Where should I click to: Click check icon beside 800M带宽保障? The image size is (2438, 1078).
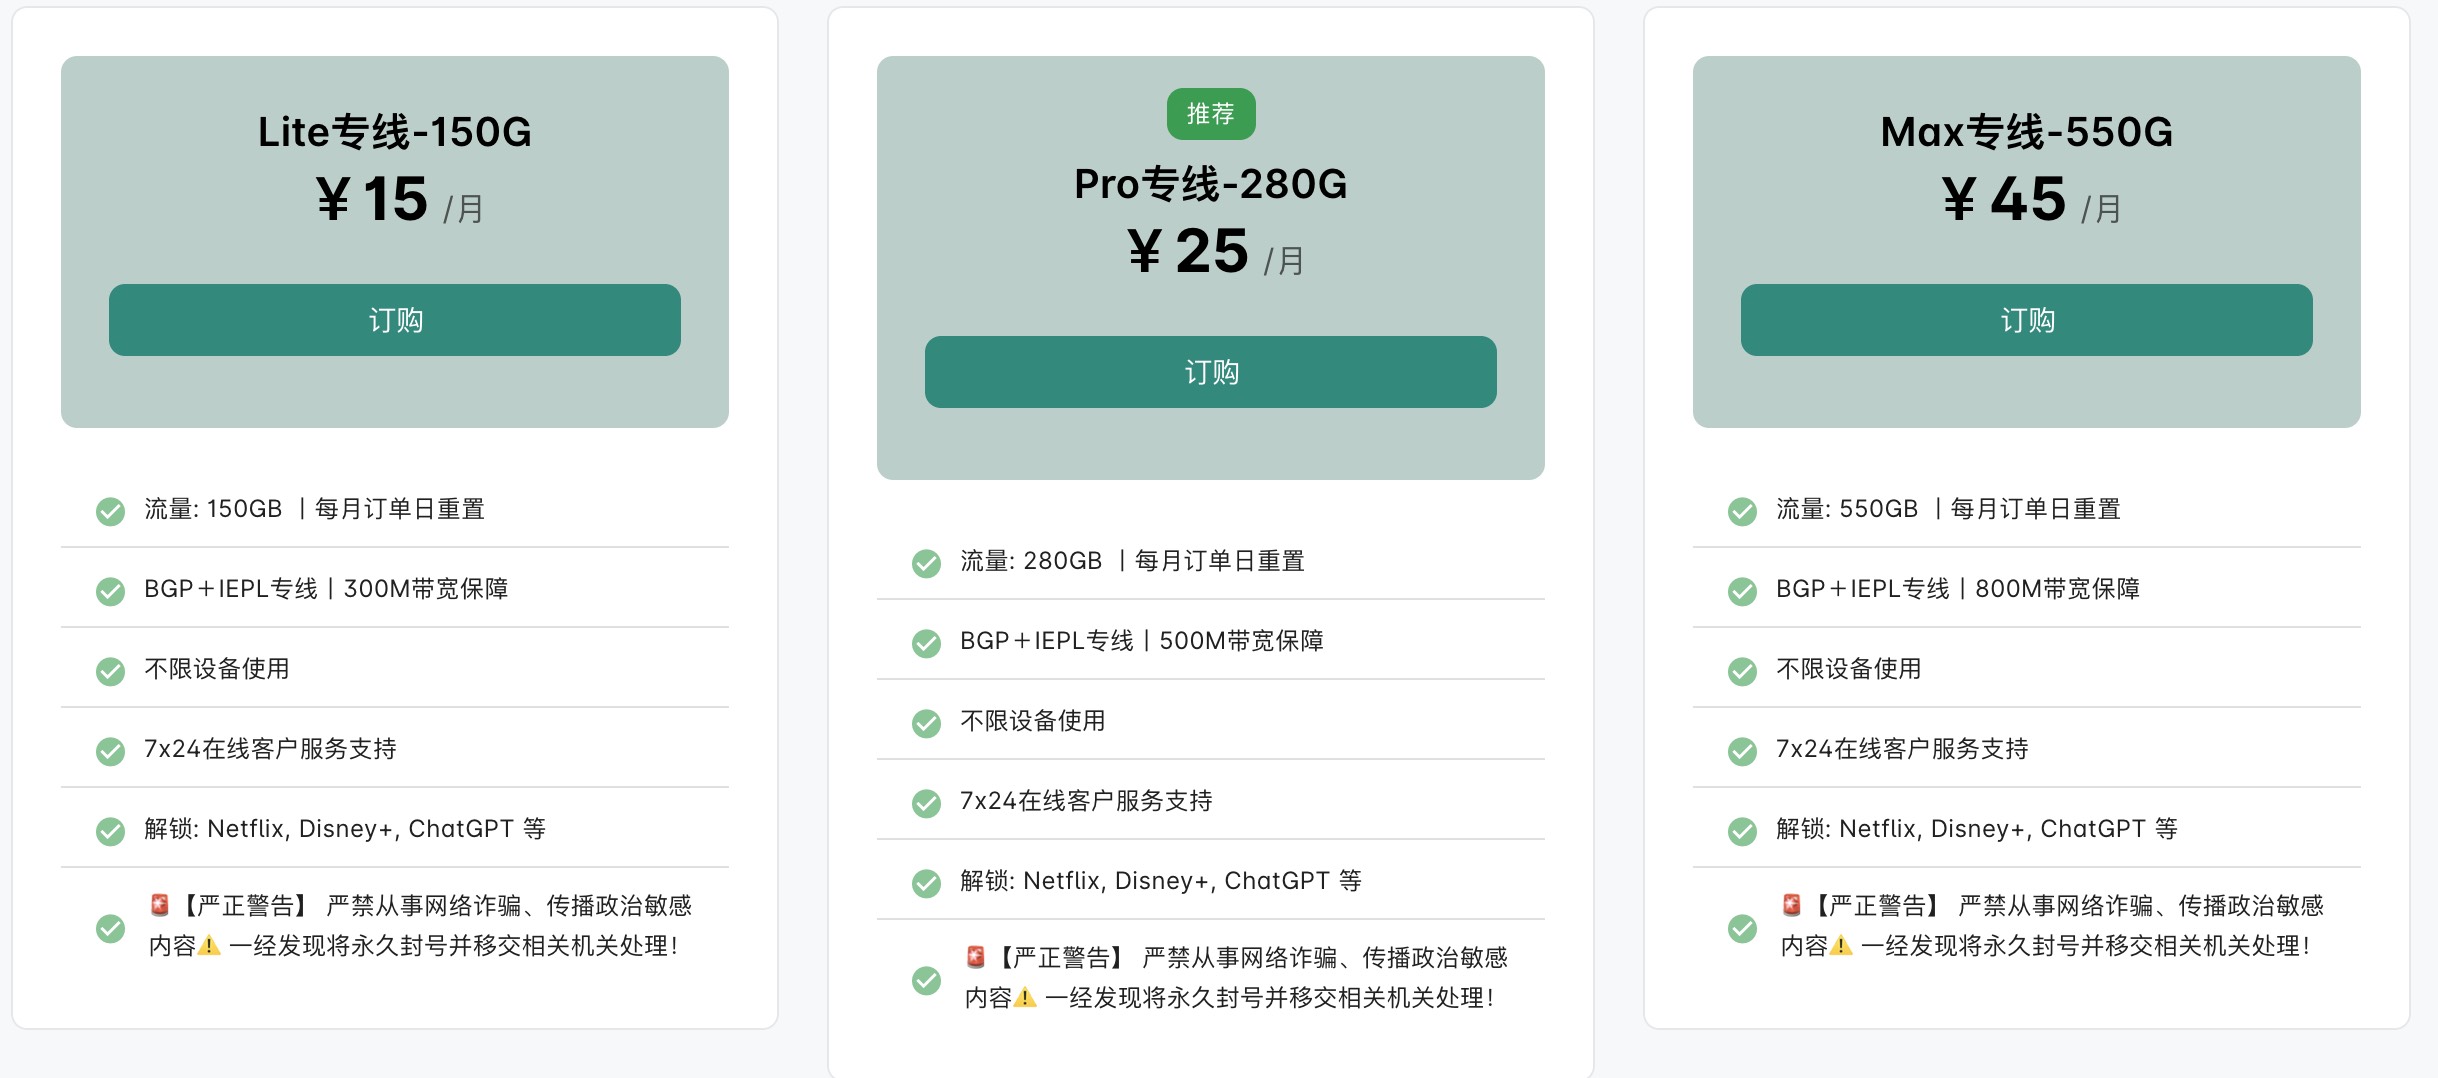click(x=1742, y=591)
